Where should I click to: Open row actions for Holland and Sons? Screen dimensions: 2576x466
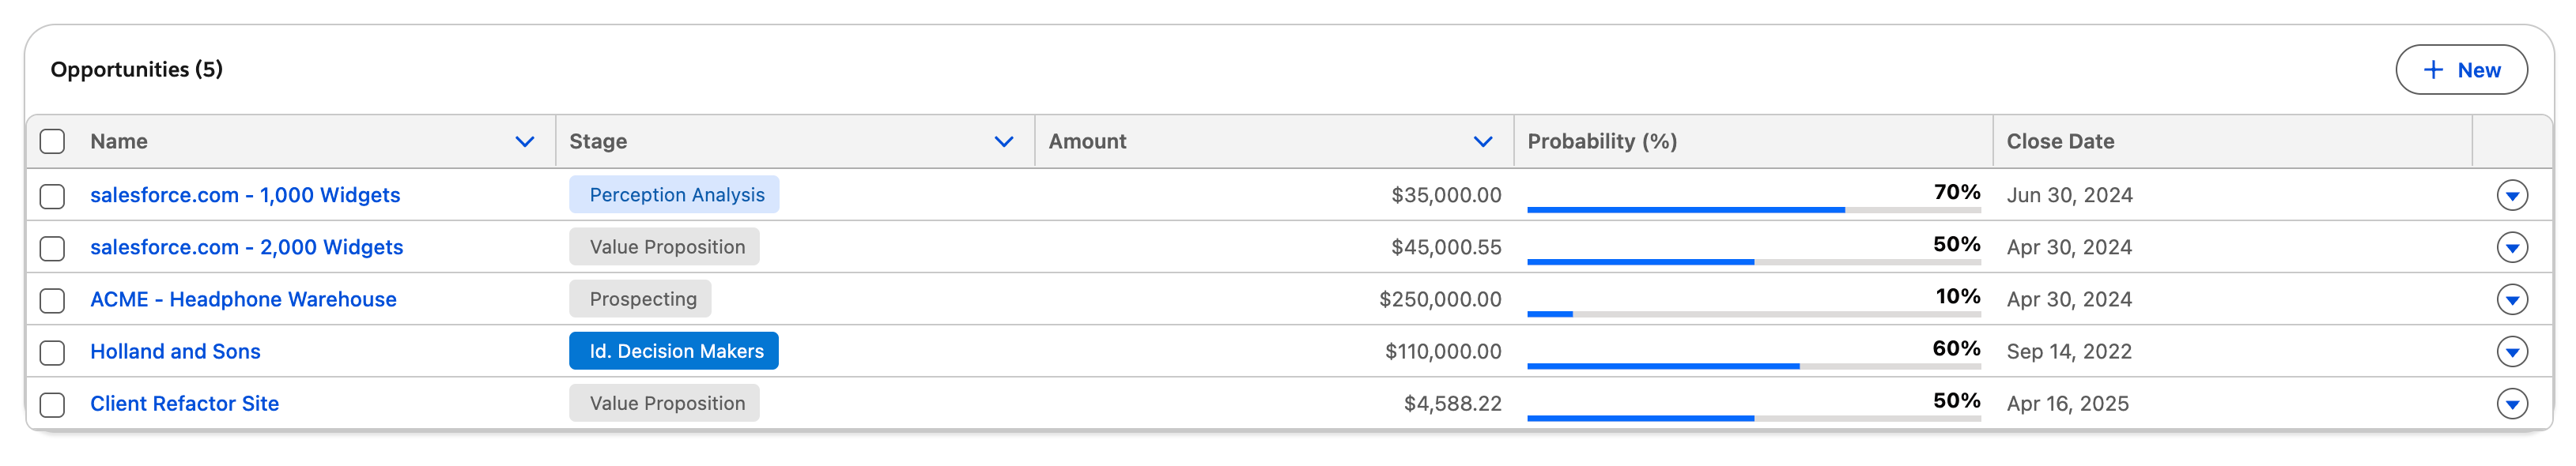click(x=2511, y=351)
